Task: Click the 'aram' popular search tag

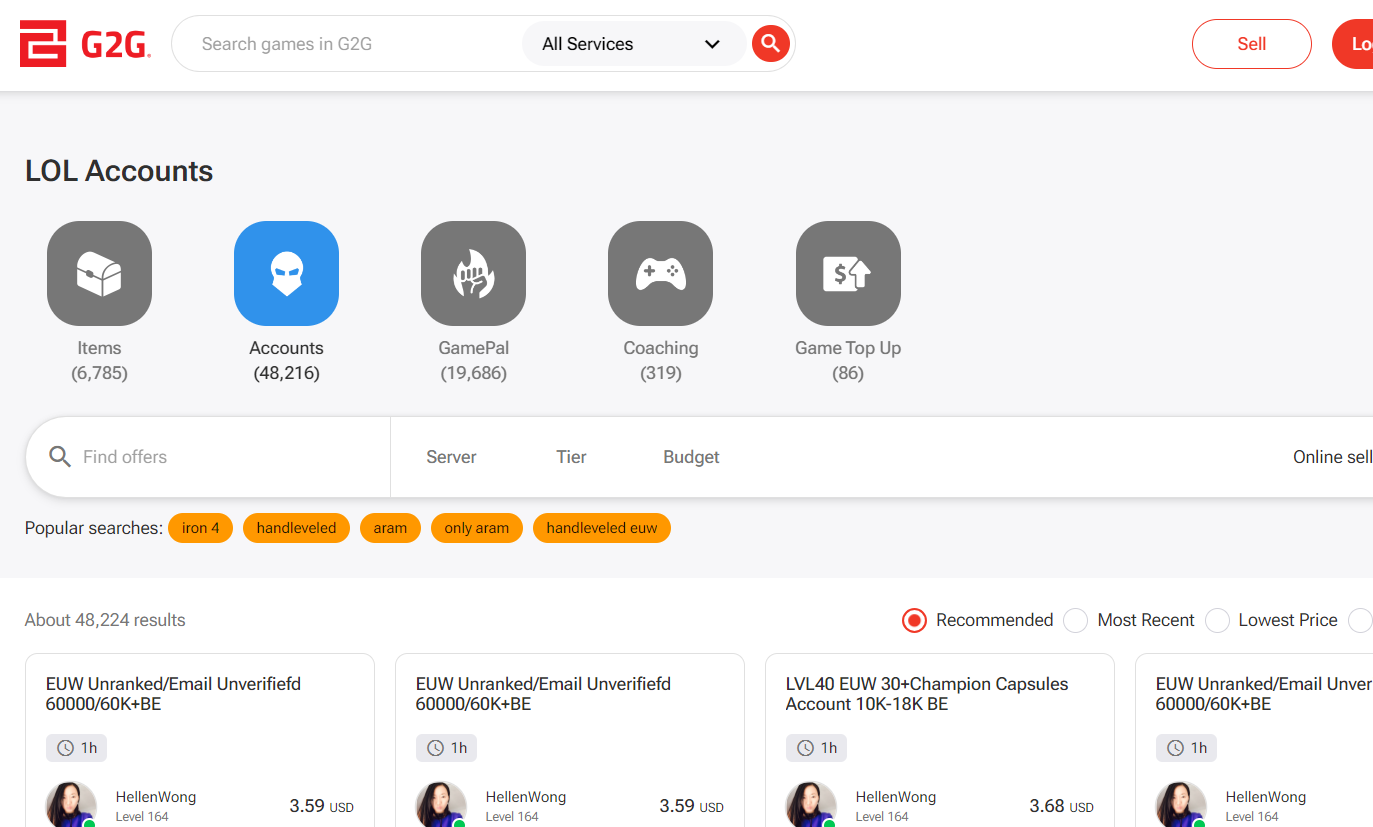Action: [x=390, y=528]
